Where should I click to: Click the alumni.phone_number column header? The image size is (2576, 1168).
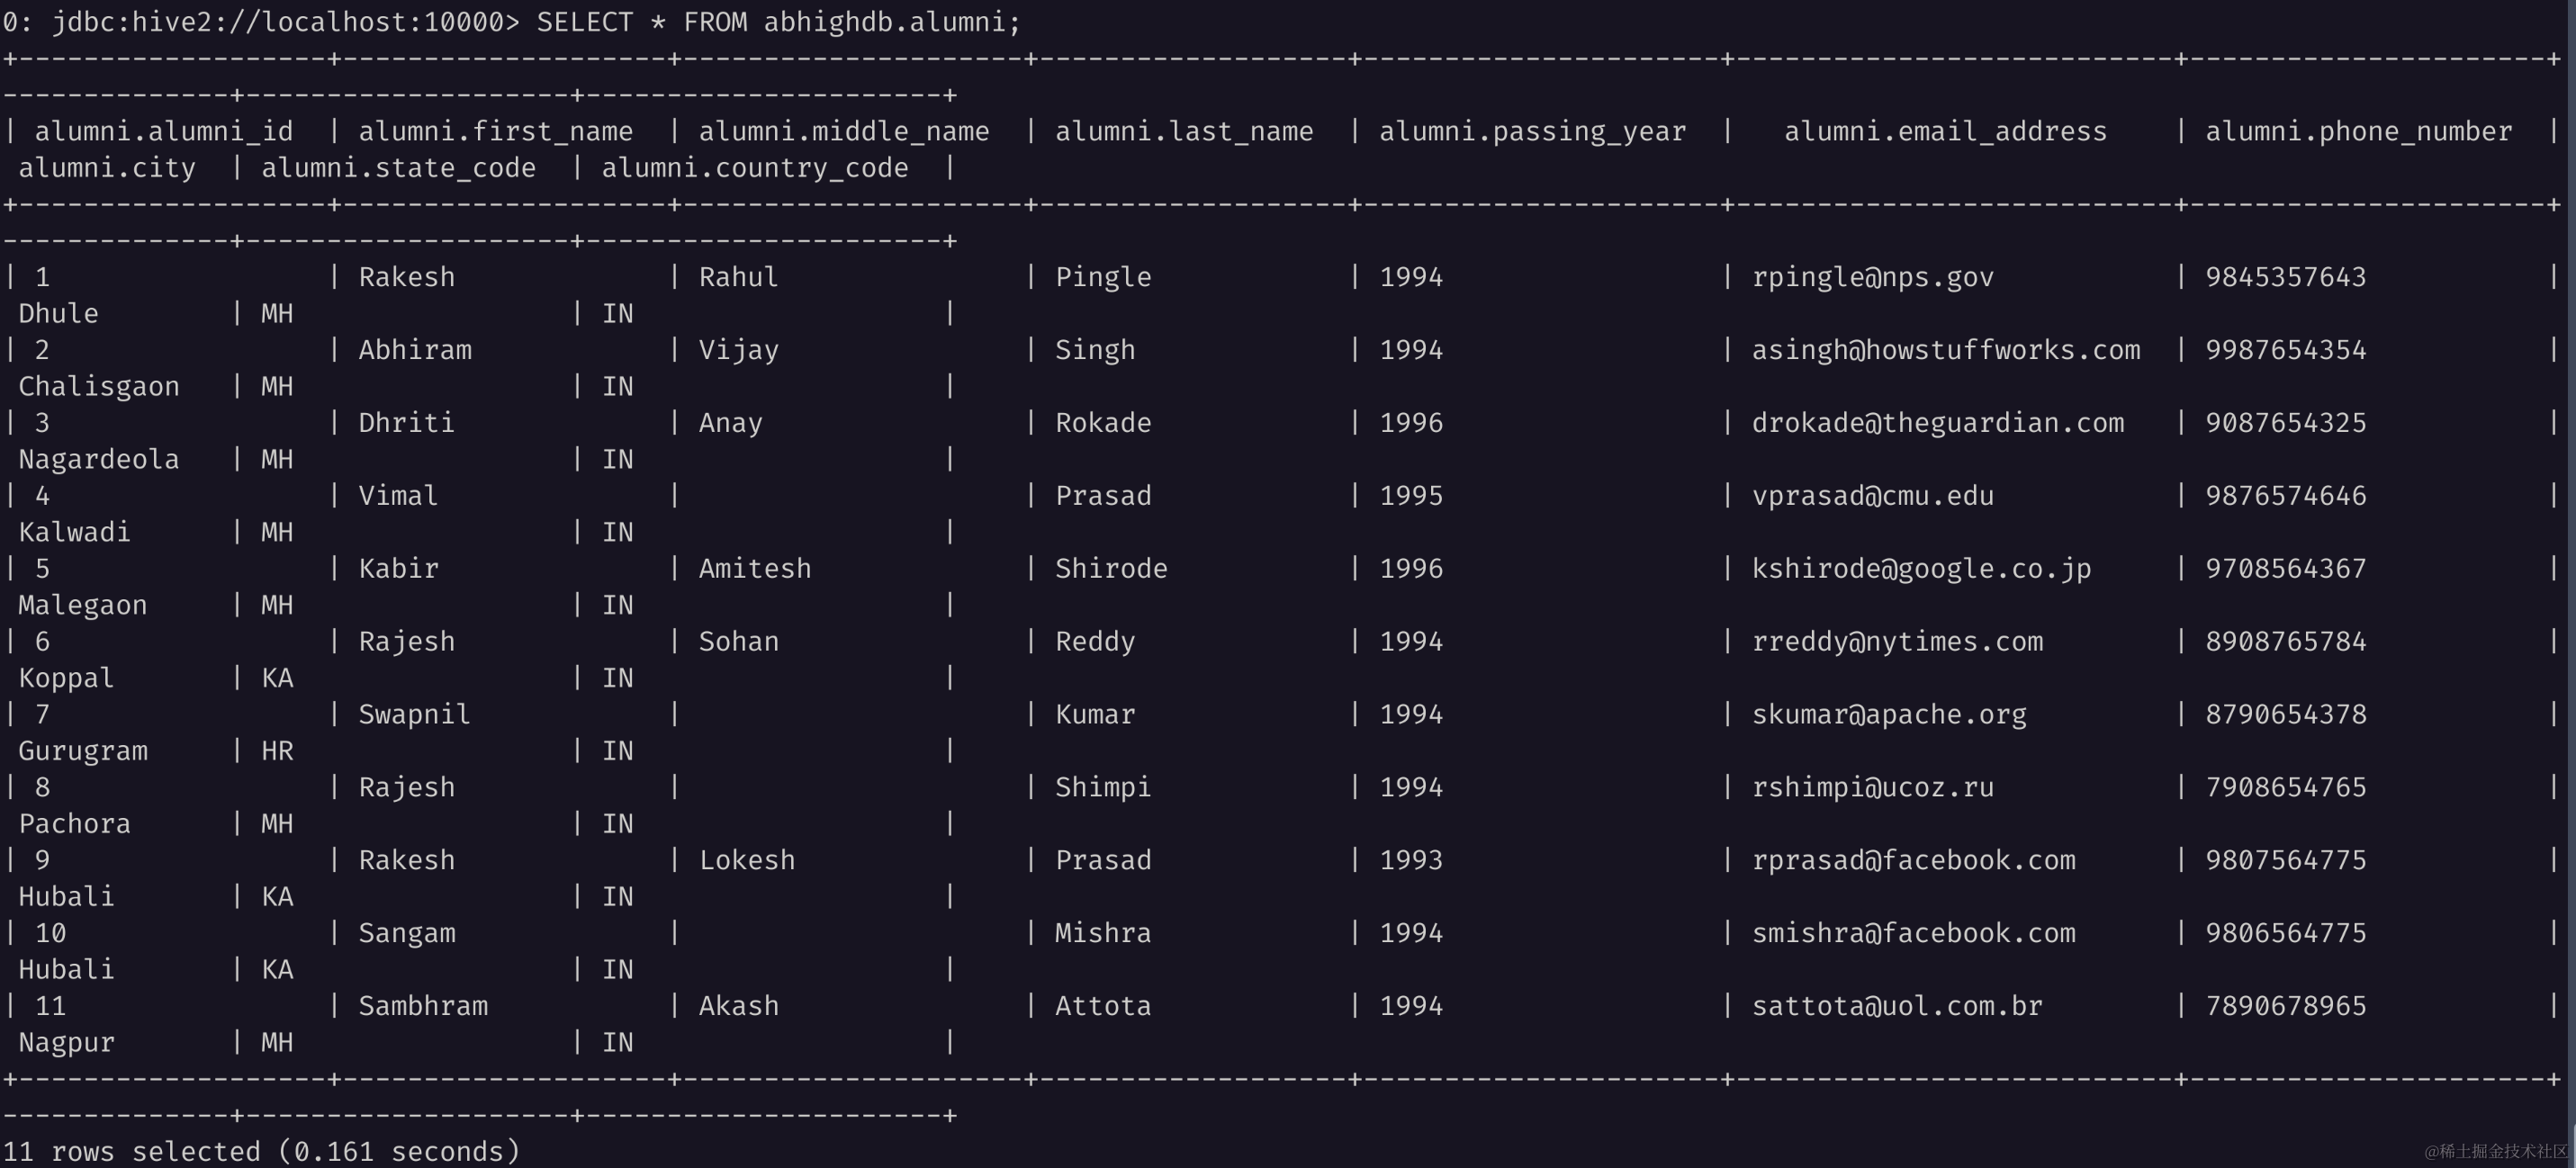pos(2358,132)
